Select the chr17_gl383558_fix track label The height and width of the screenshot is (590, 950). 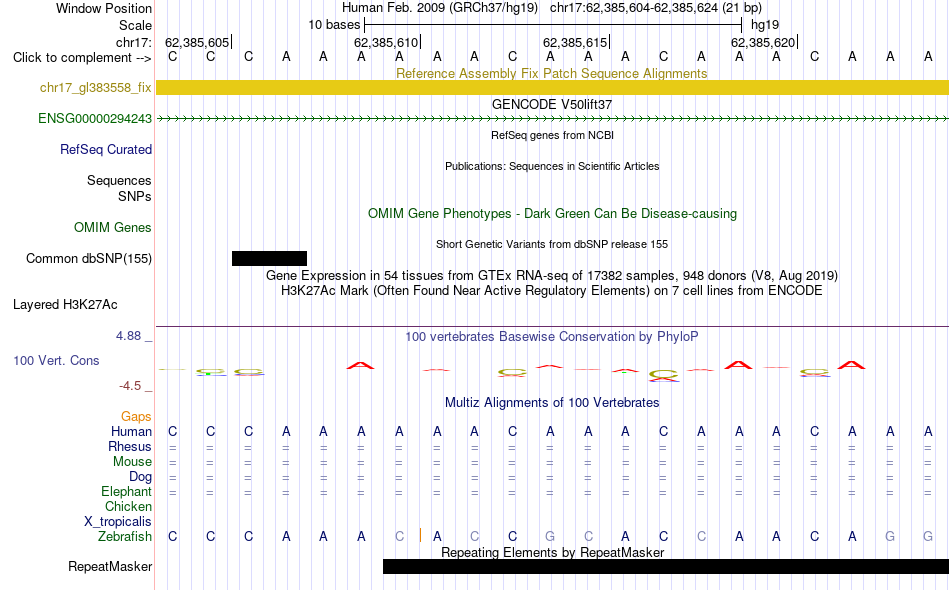96,88
